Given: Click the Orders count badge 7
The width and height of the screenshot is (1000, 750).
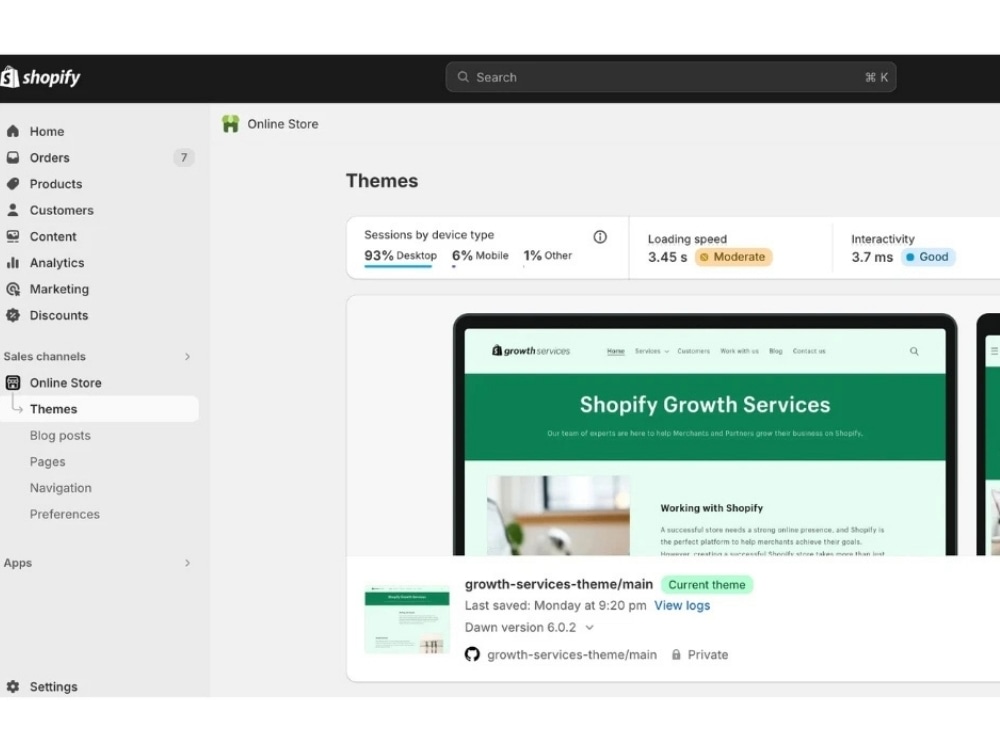Looking at the screenshot, I should [184, 158].
